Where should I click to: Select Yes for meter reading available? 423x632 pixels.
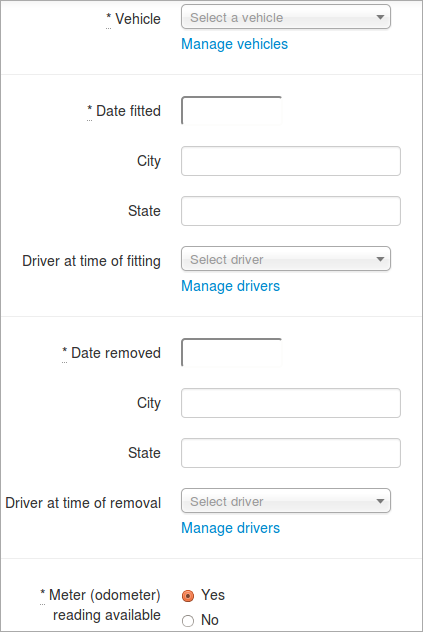click(x=188, y=596)
